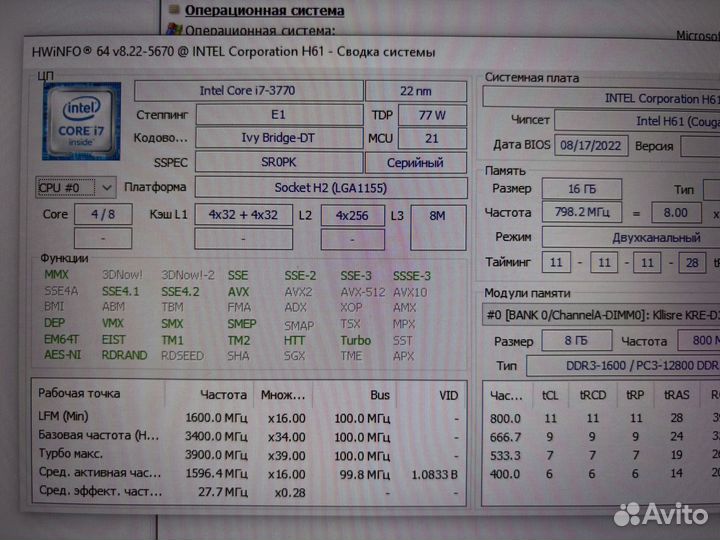
Task: Click the HWiNFO window title bar
Action: [x=372, y=52]
